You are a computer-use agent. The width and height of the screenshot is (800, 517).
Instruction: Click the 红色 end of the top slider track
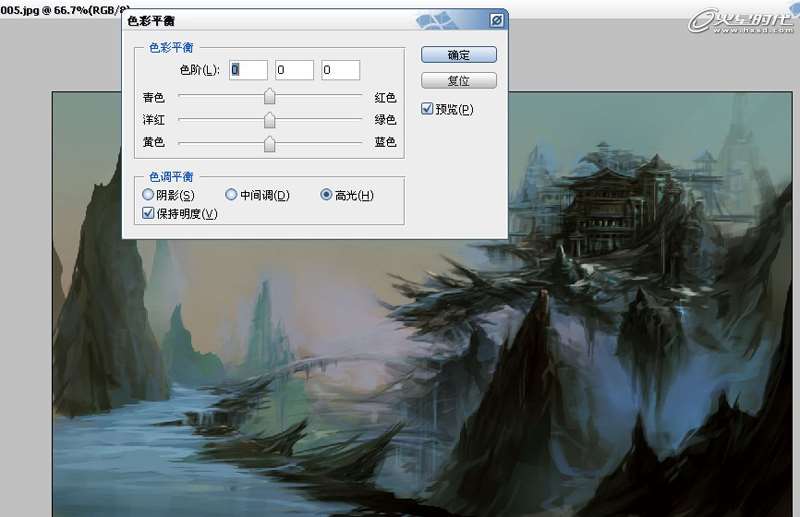359,97
